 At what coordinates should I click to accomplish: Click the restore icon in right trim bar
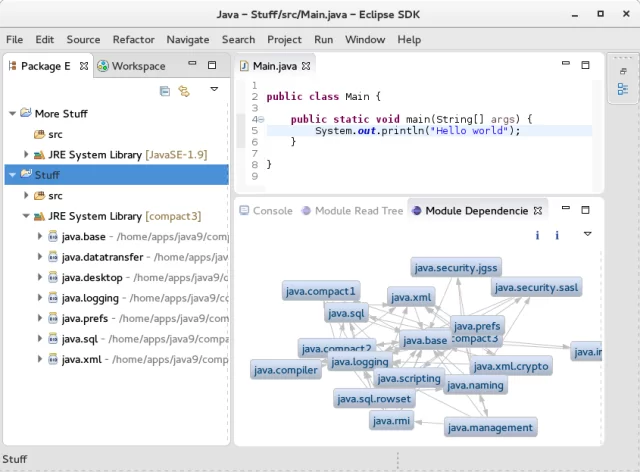(623, 71)
